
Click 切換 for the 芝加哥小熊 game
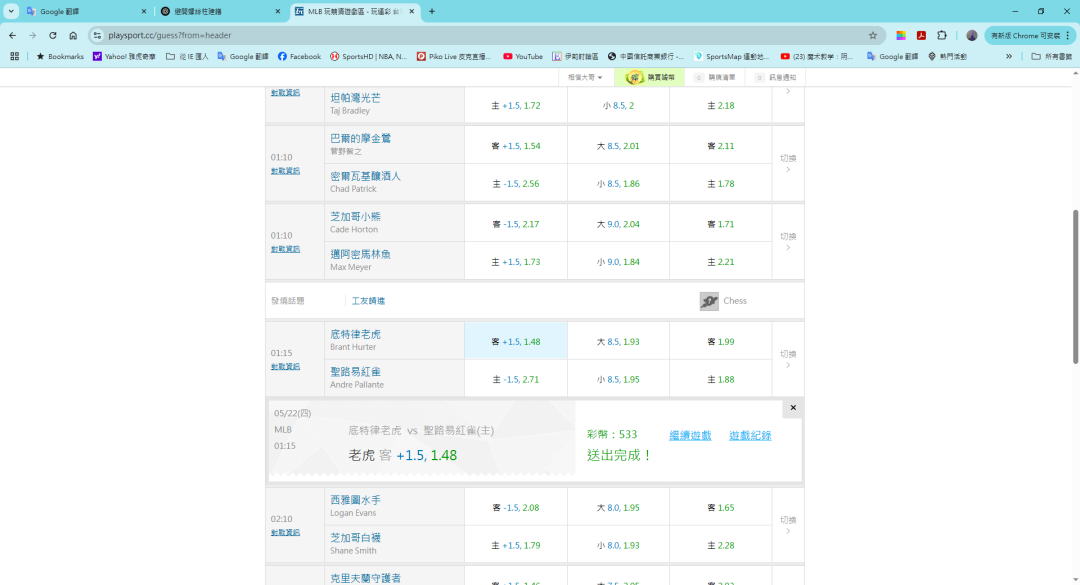[788, 241]
